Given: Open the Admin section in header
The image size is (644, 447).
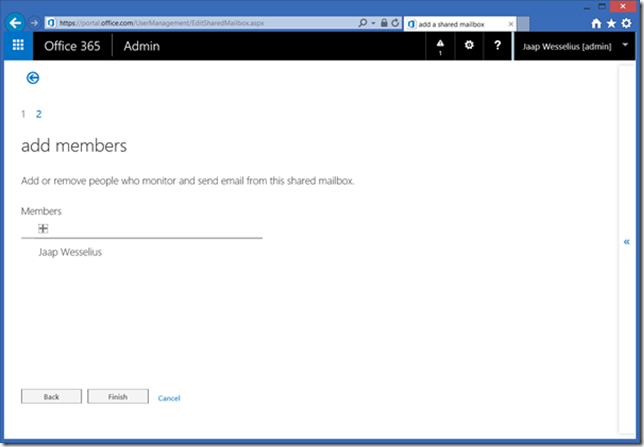Looking at the screenshot, I should [x=141, y=46].
